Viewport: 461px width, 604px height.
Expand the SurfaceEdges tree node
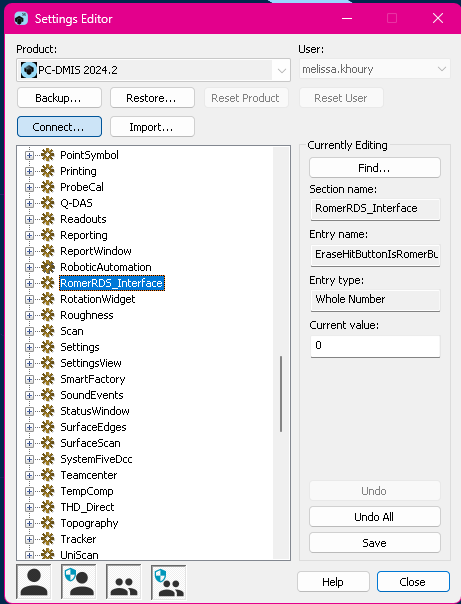point(29,427)
